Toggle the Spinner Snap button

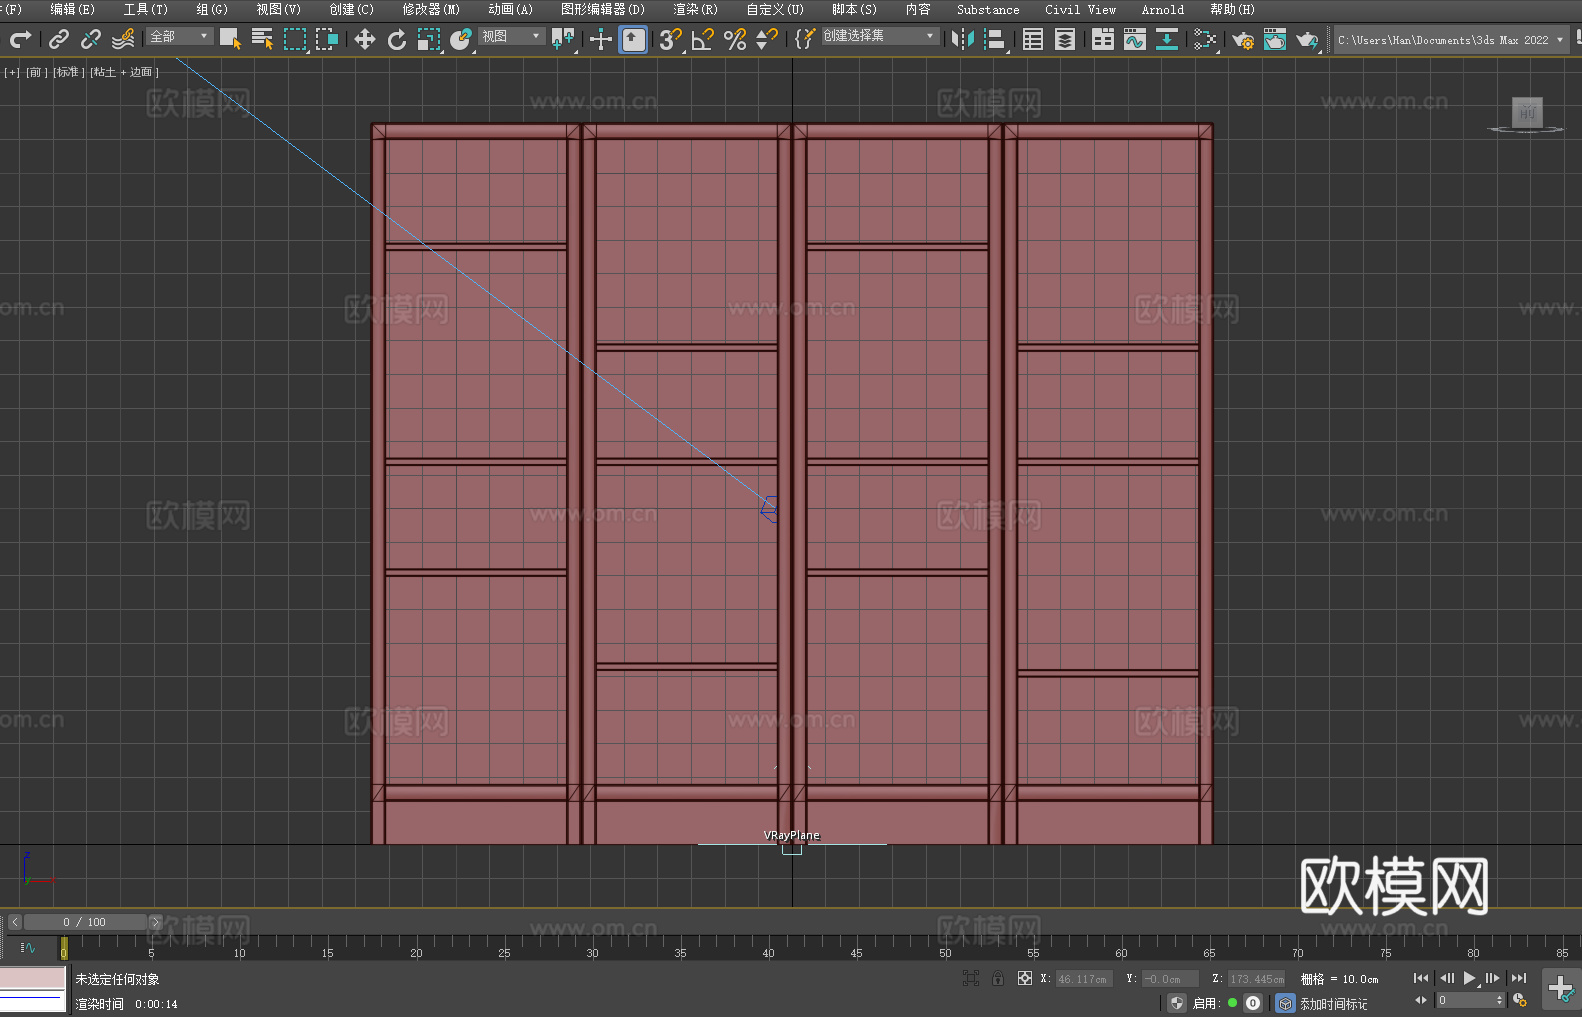tap(767, 39)
